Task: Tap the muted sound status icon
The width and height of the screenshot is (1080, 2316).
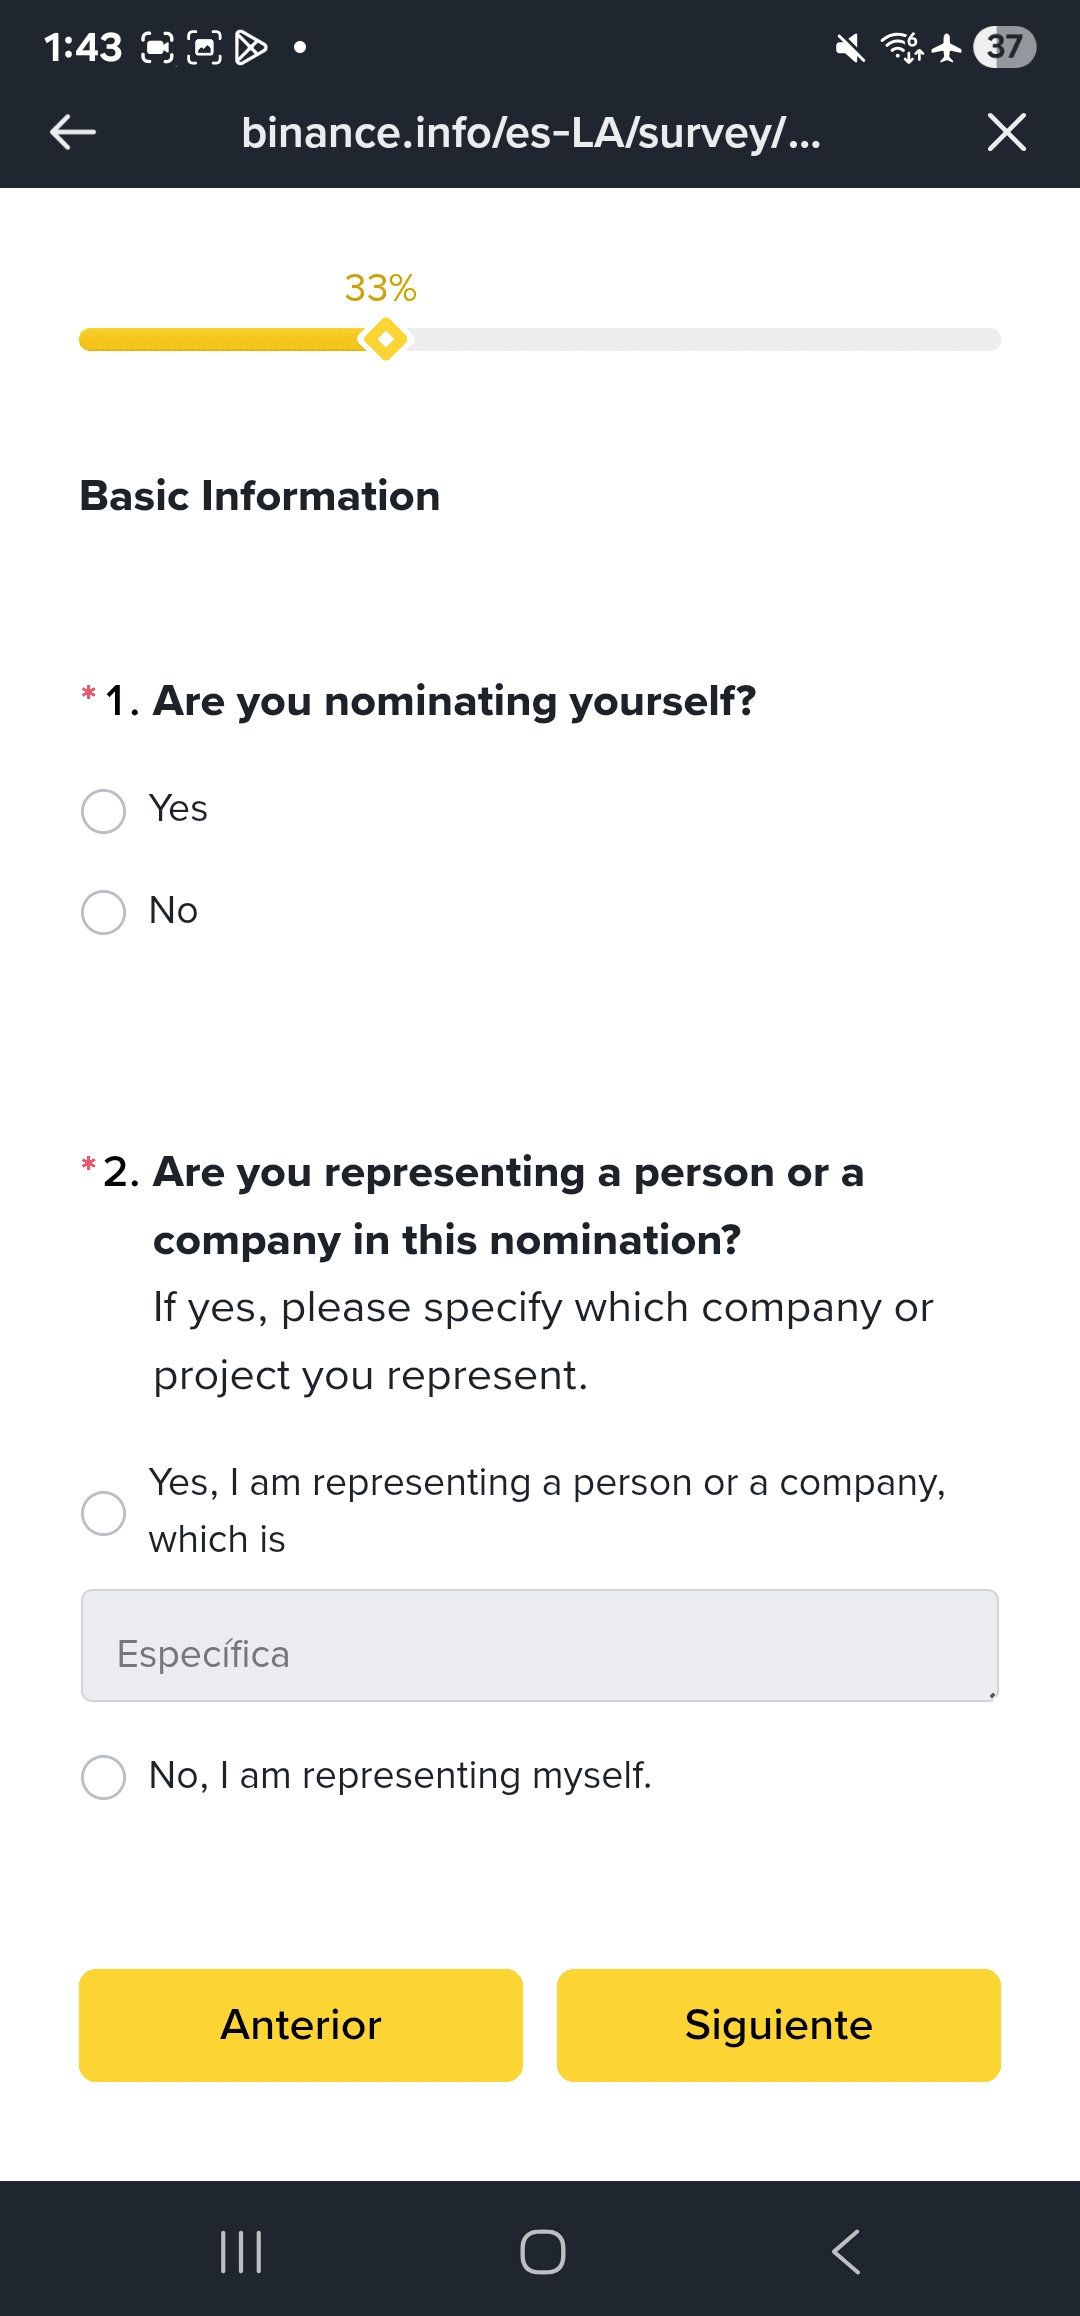Action: click(x=850, y=47)
